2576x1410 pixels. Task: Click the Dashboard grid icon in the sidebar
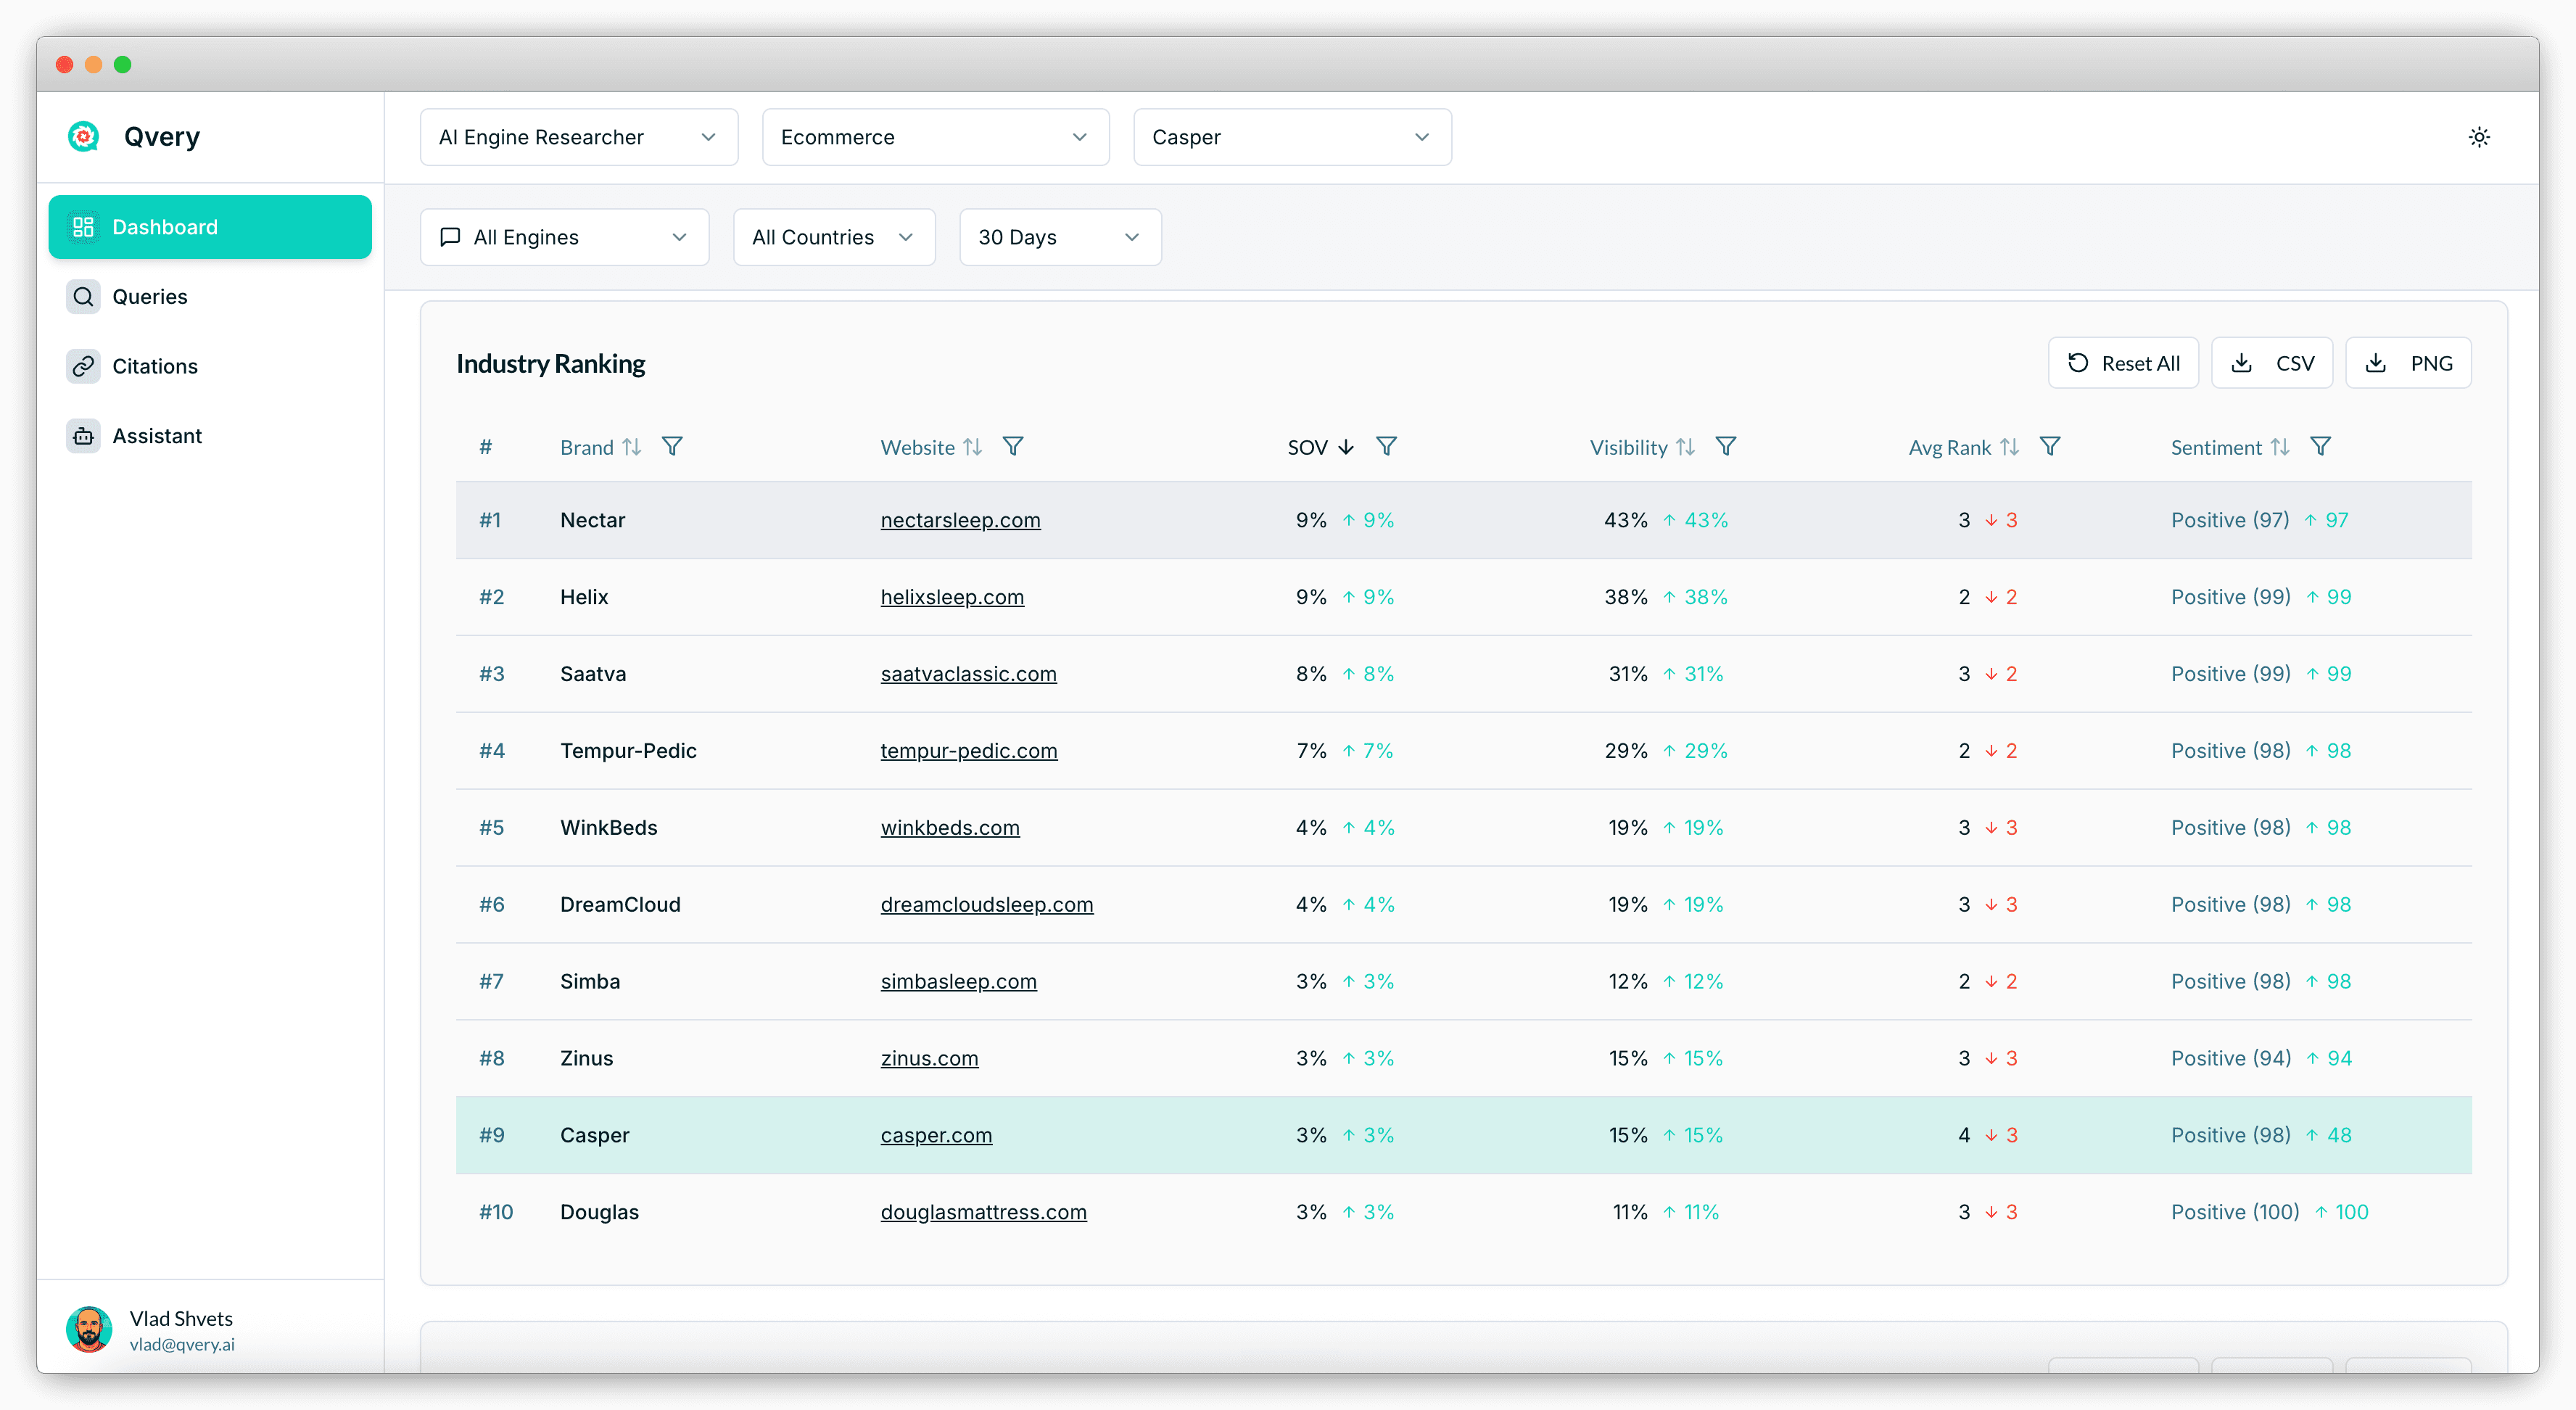84,227
